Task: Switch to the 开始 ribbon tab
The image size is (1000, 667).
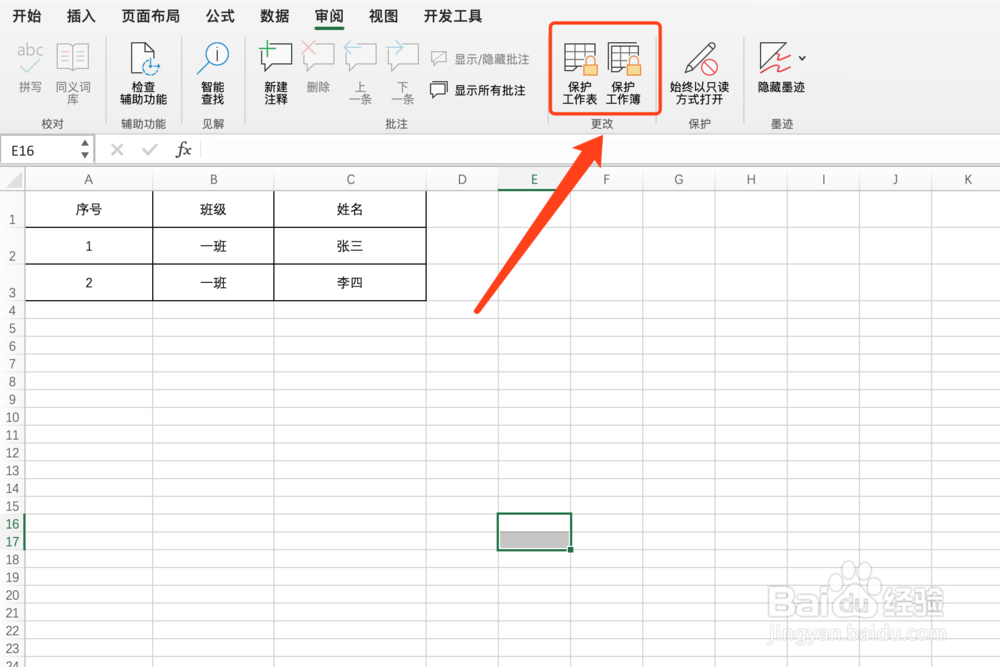Action: coord(27,16)
